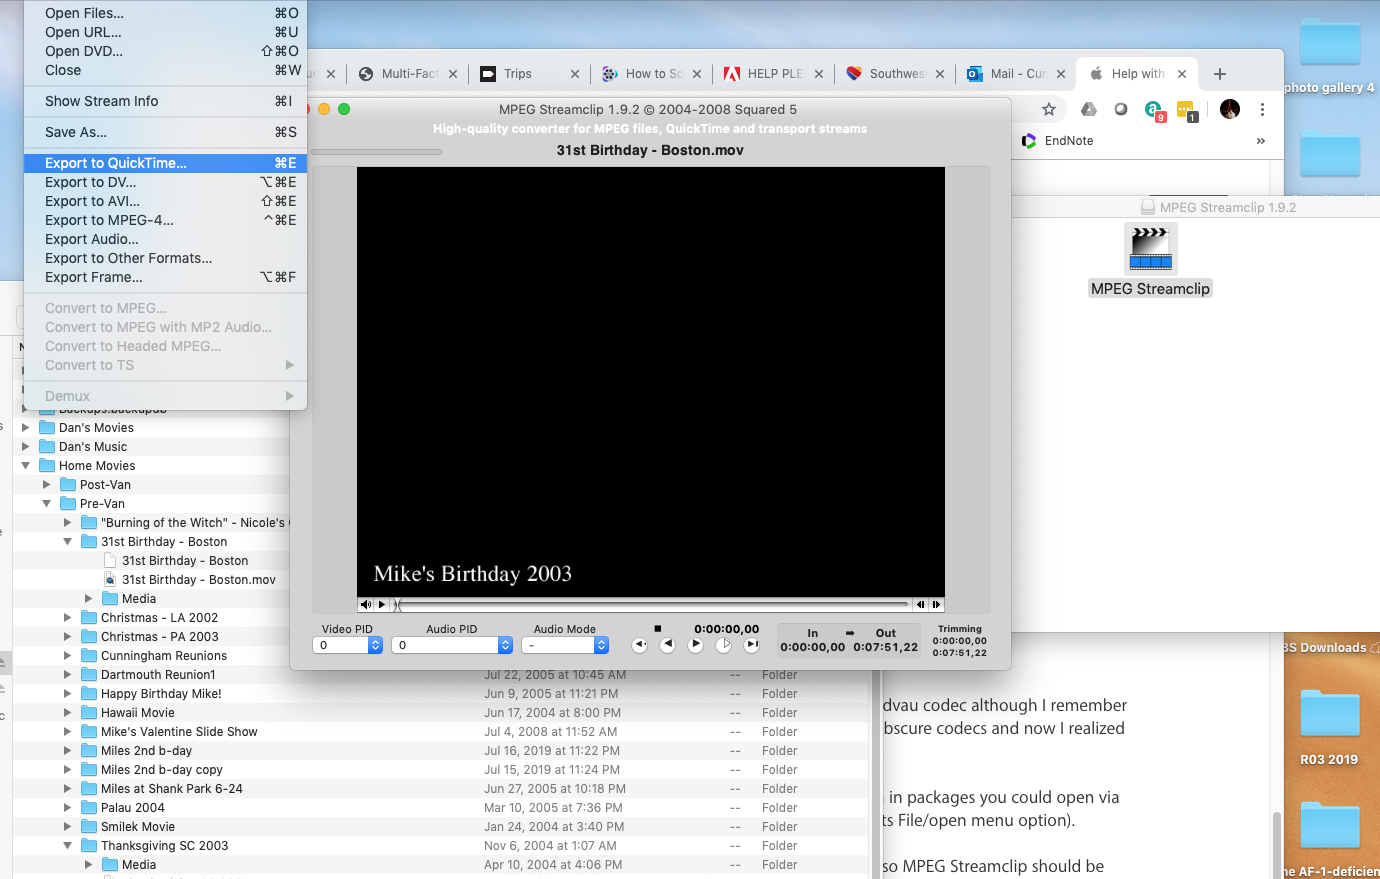The image size is (1380, 879).
Task: Switch to the How to So browser tab
Action: 651,74
